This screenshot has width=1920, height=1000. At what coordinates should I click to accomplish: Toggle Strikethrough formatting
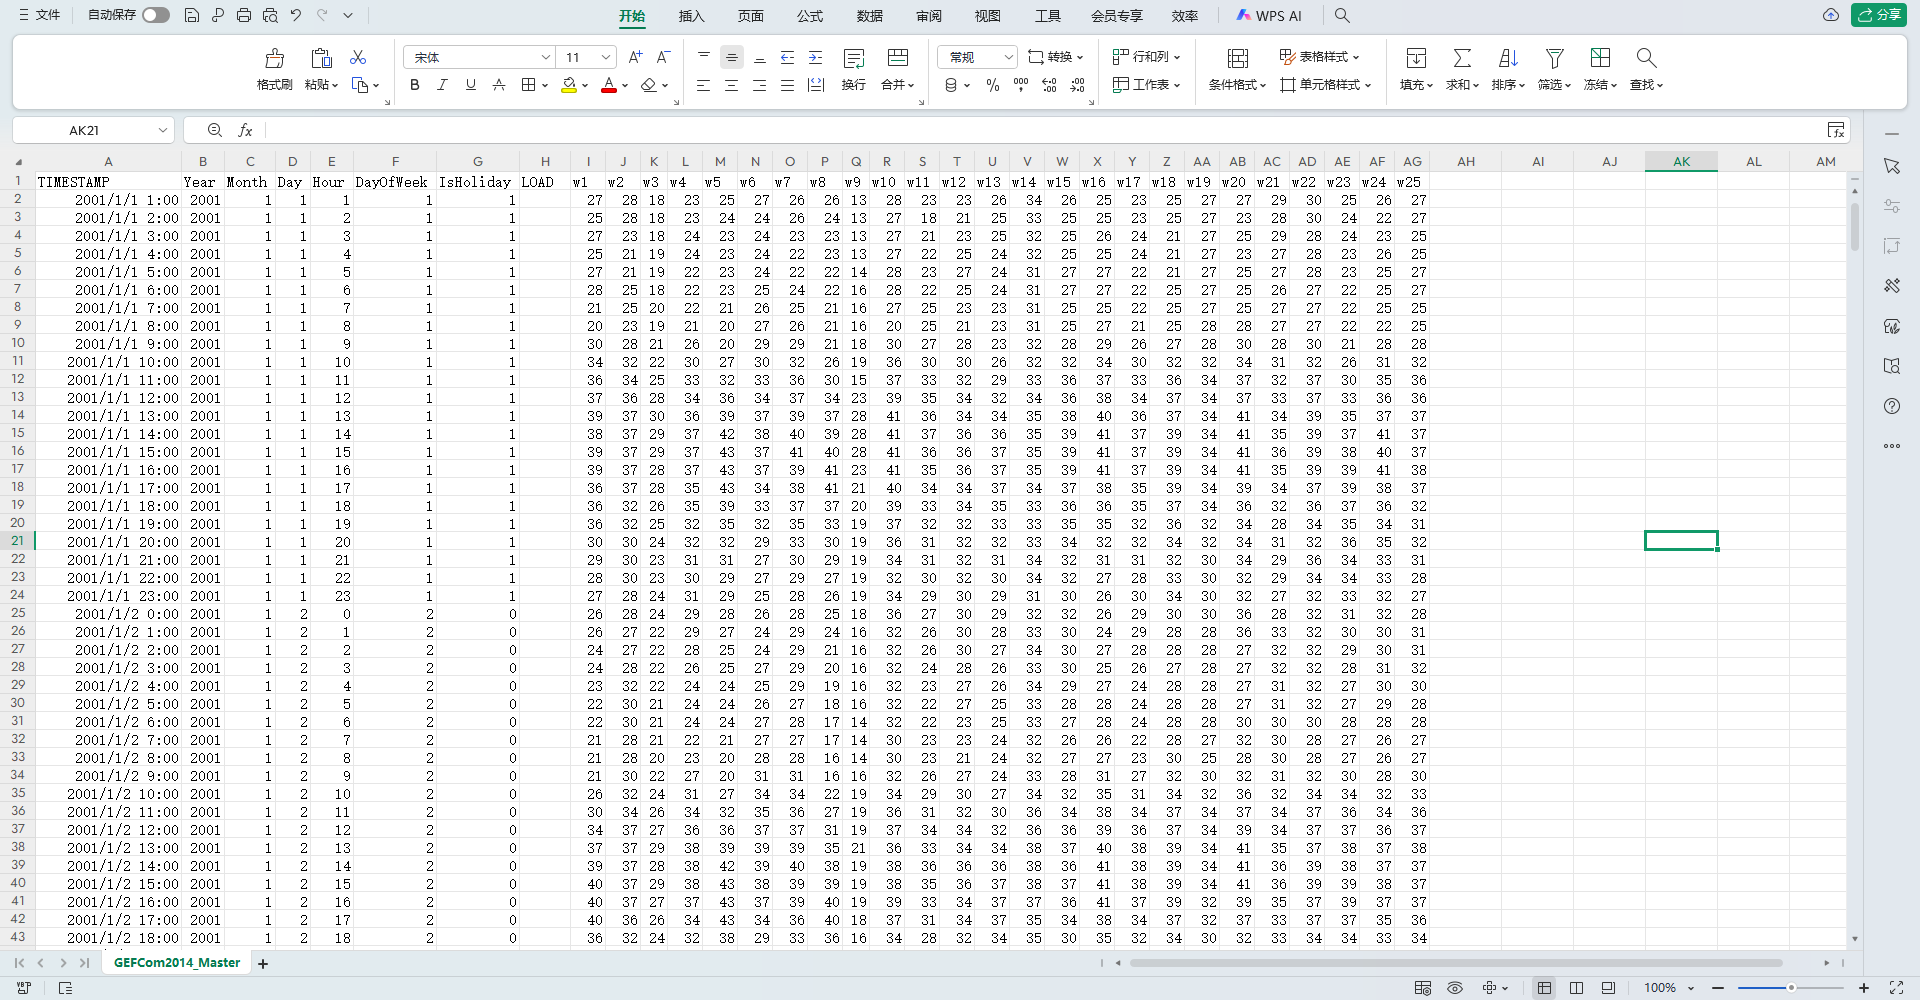point(499,85)
